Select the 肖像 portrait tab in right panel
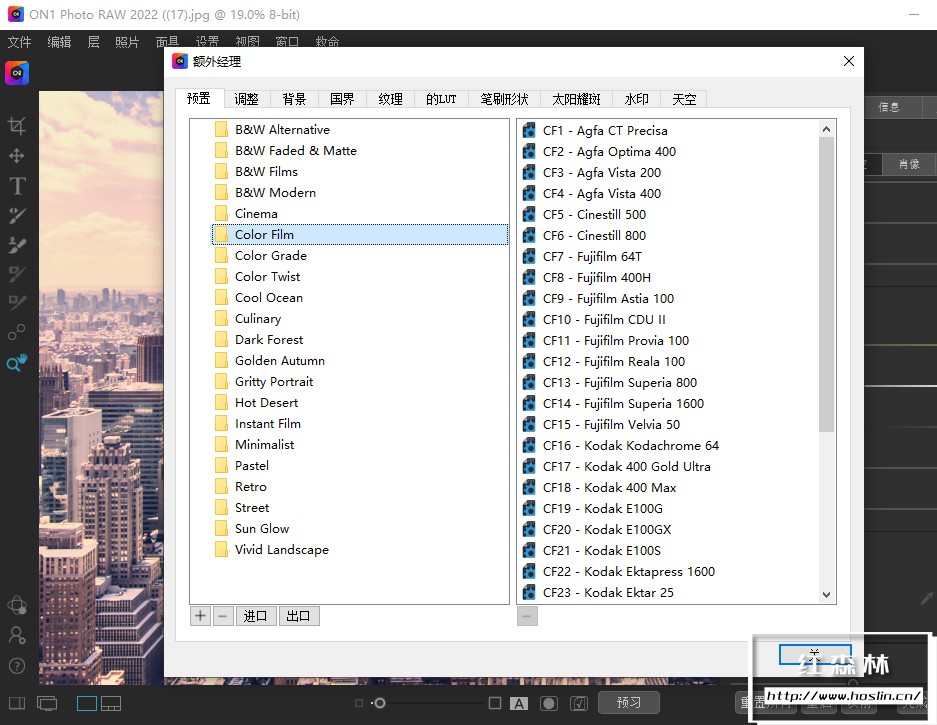This screenshot has height=725, width=937. [909, 164]
